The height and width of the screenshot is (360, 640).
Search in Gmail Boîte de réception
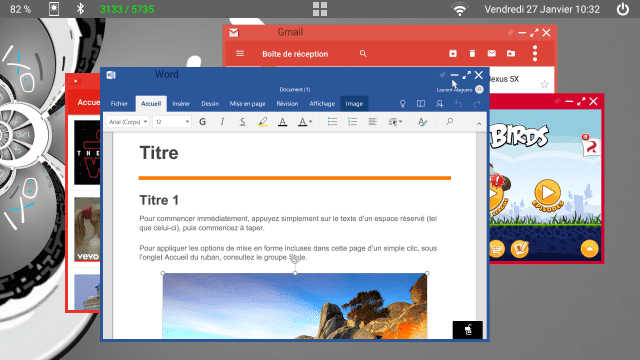click(363, 53)
